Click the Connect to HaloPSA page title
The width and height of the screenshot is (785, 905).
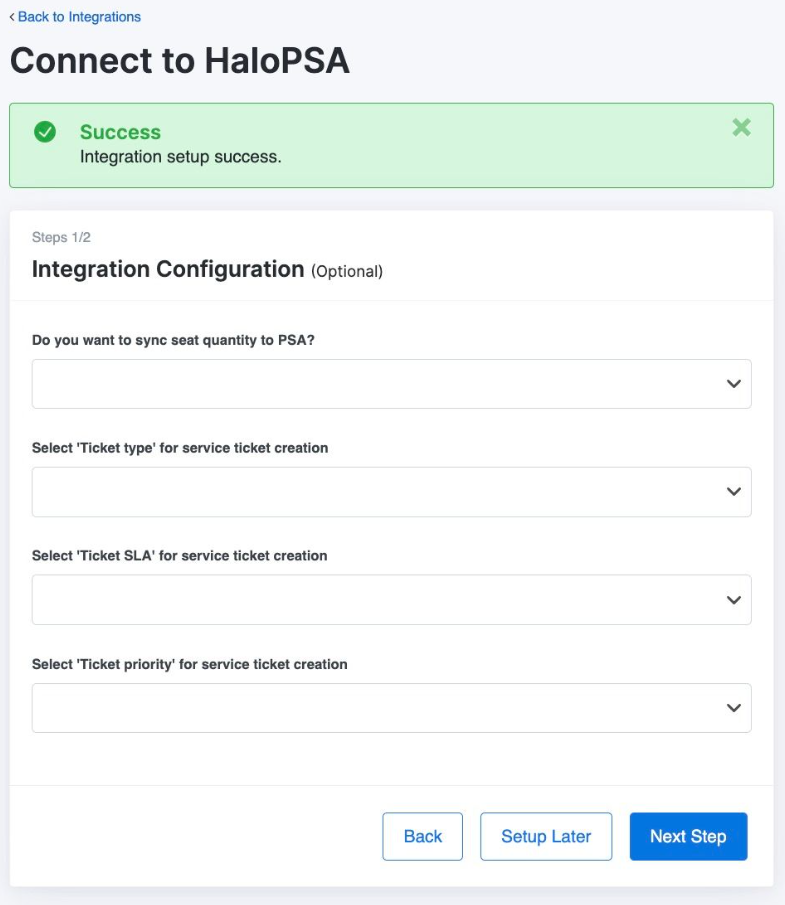(180, 61)
